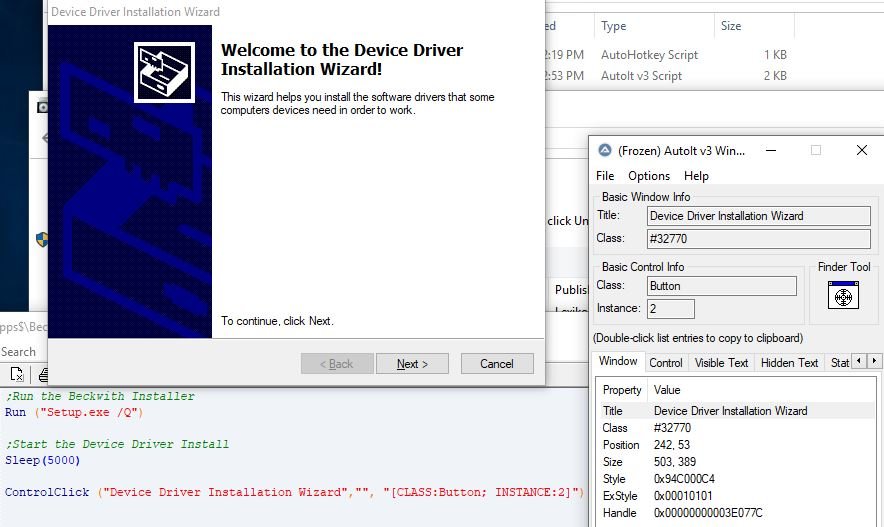Click the Property column header
Viewport: 884px width, 527px height.
[622, 390]
